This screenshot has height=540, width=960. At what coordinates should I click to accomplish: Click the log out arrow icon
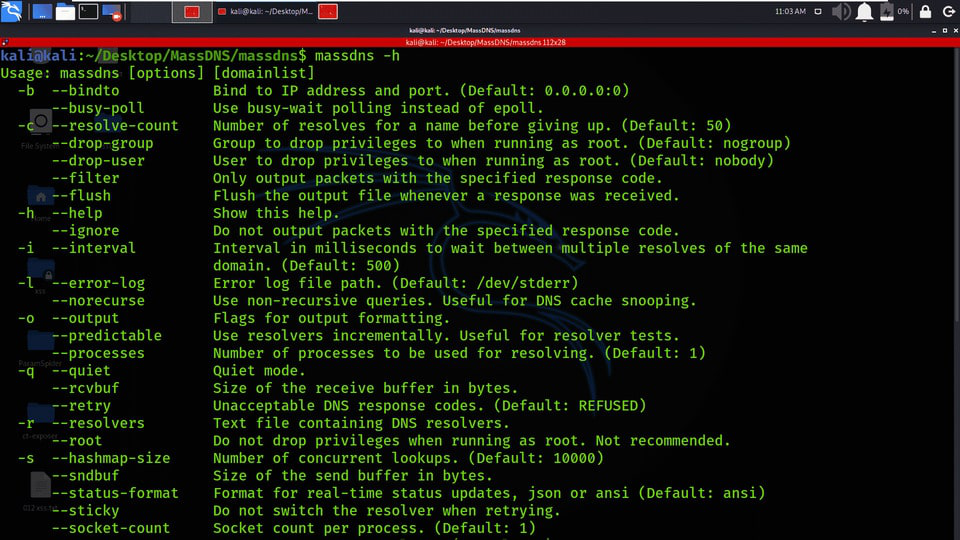point(948,12)
